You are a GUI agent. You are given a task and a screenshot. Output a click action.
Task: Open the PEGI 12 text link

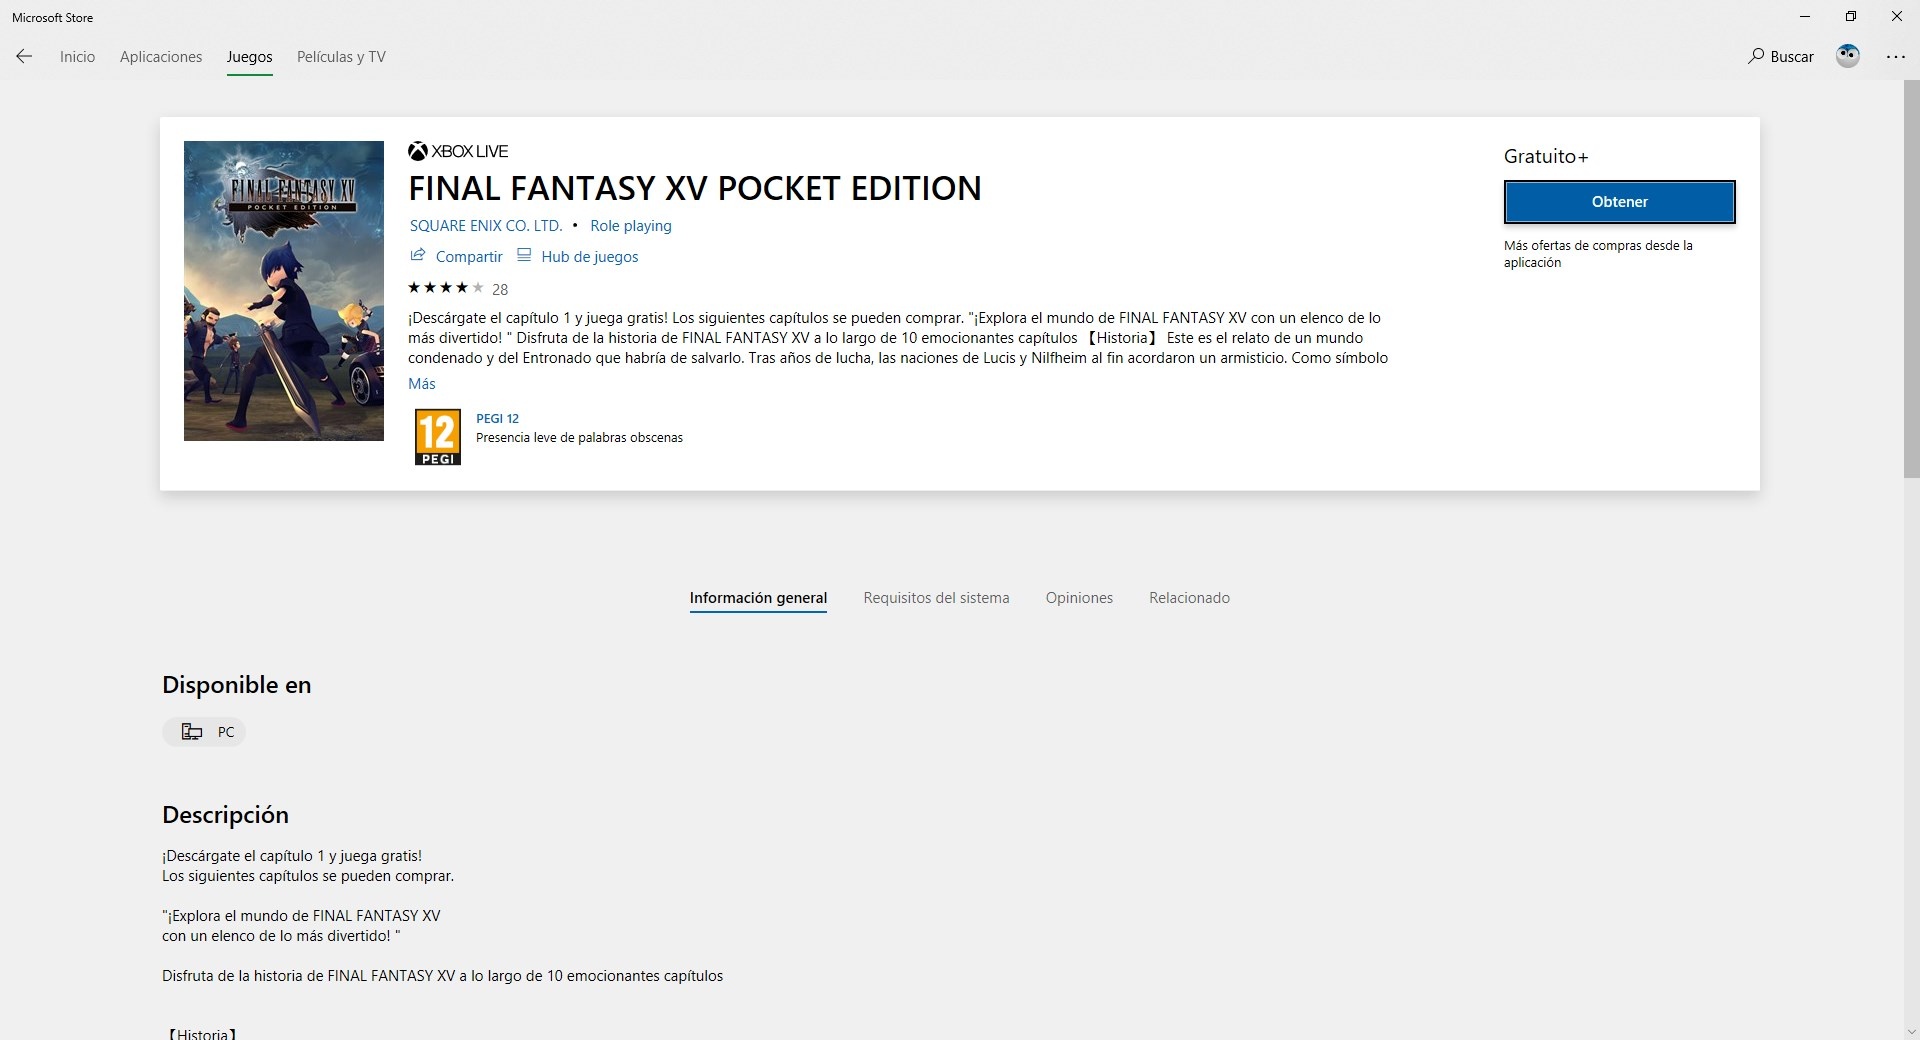(x=497, y=419)
